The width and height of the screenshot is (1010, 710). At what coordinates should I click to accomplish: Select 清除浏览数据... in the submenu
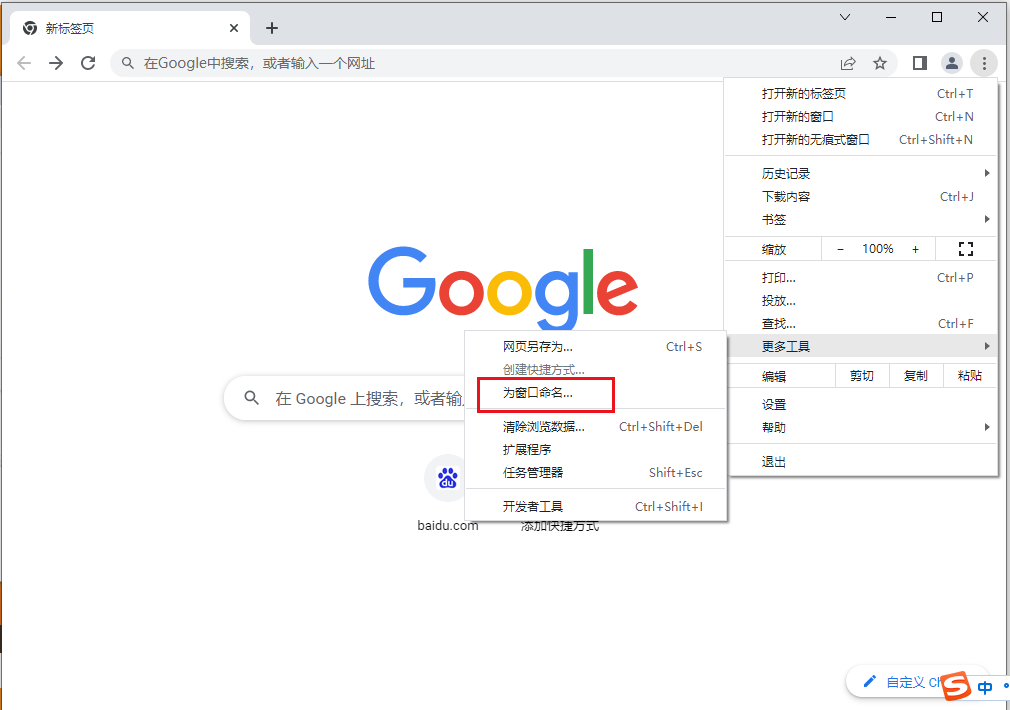[596, 427]
